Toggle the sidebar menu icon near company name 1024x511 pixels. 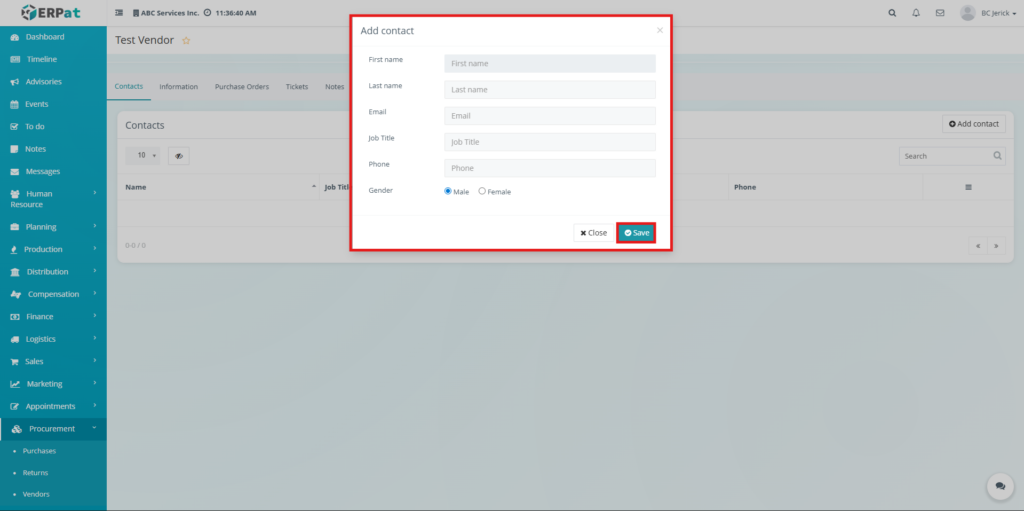pyautogui.click(x=120, y=13)
